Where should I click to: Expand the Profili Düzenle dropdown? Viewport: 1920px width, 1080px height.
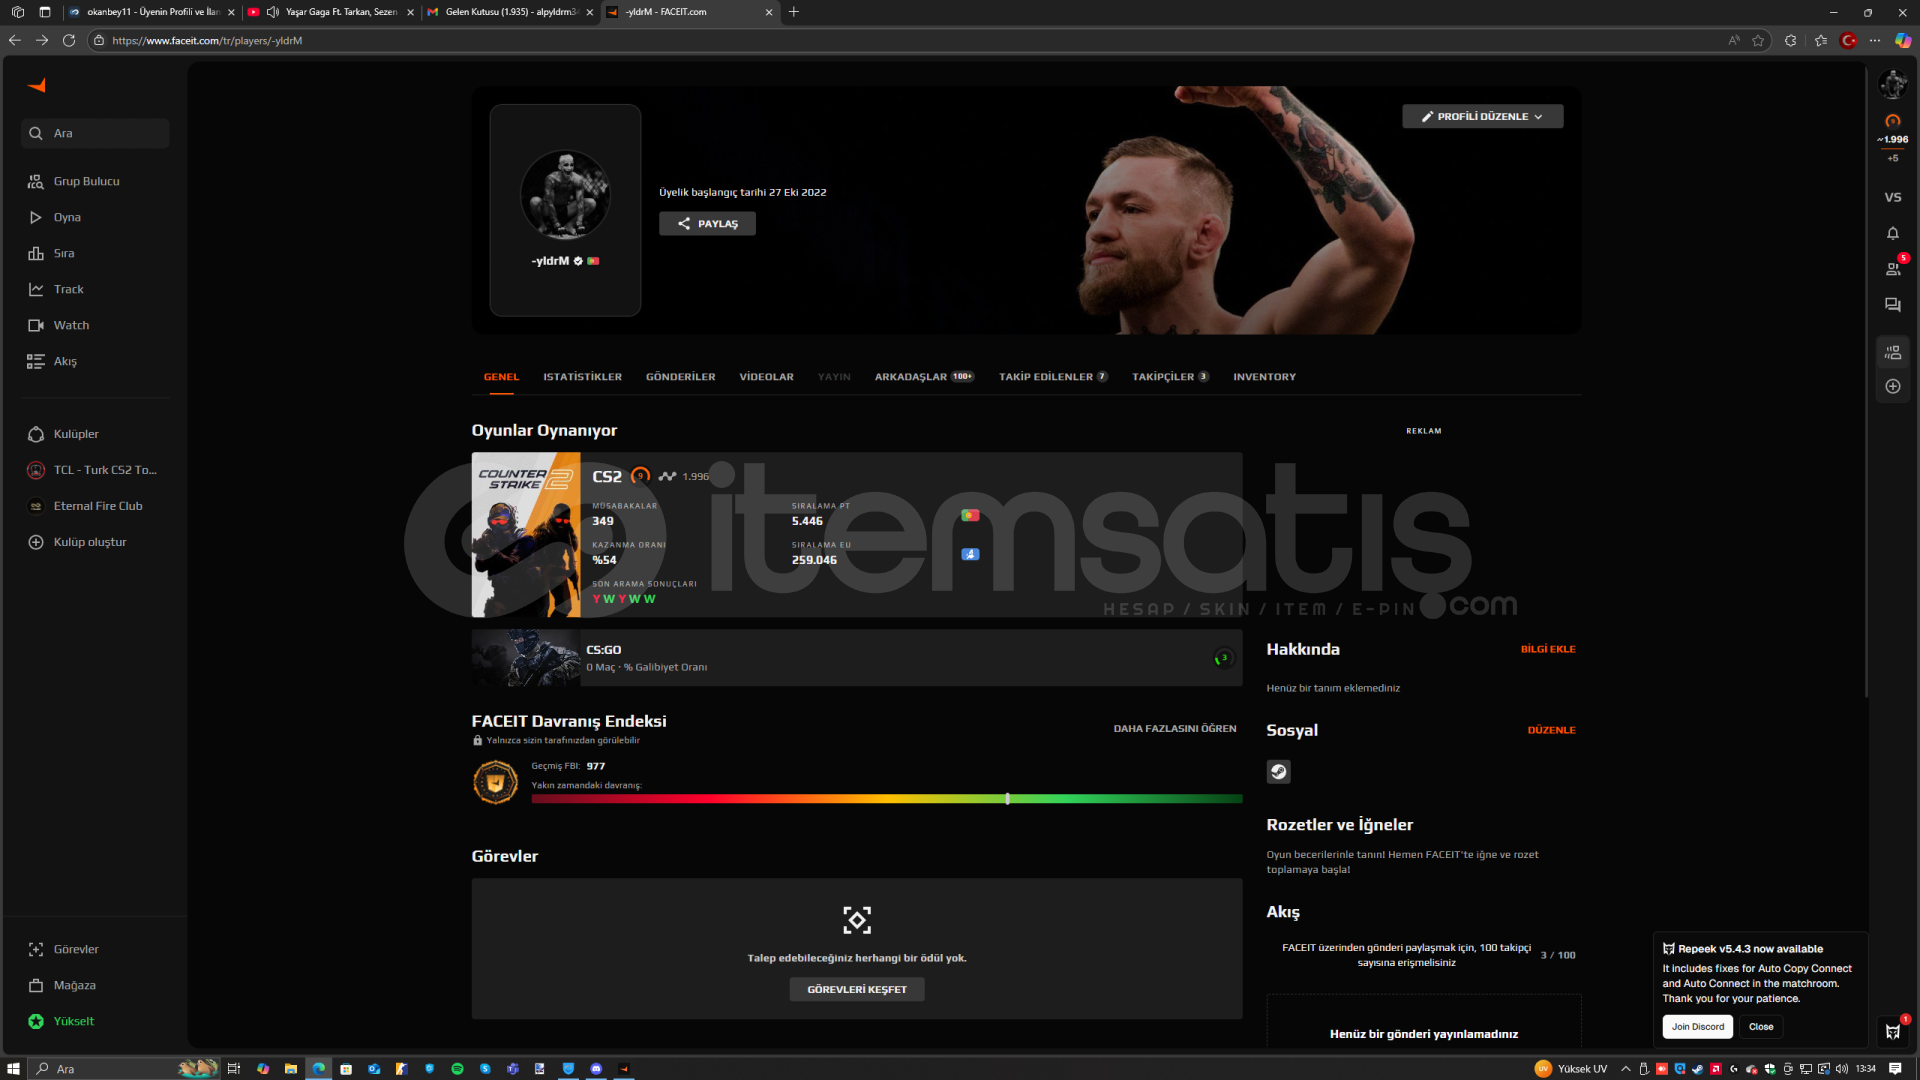point(1482,116)
